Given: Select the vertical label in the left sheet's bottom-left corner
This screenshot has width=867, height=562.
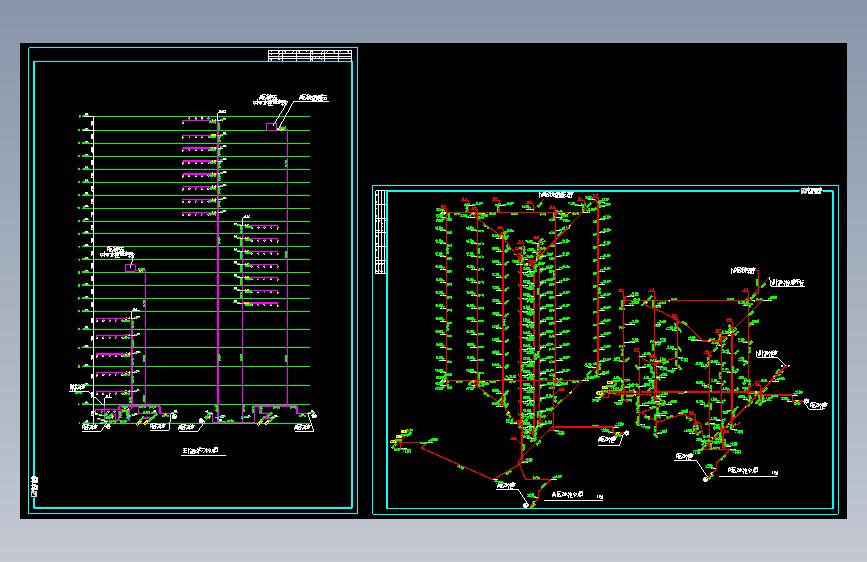Looking at the screenshot, I should coord(35,486).
